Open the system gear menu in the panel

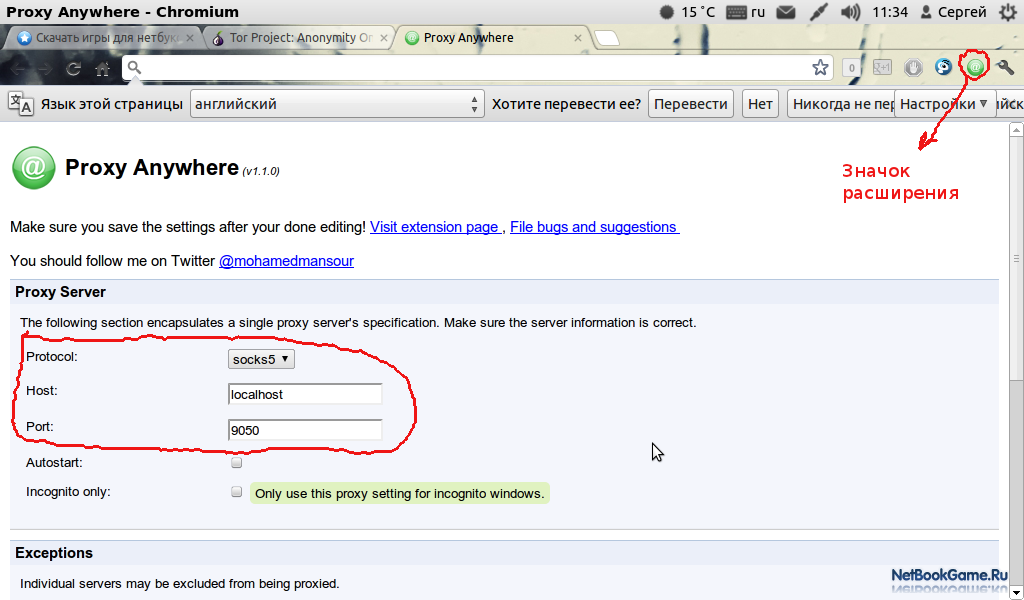pyautogui.click(x=1008, y=12)
